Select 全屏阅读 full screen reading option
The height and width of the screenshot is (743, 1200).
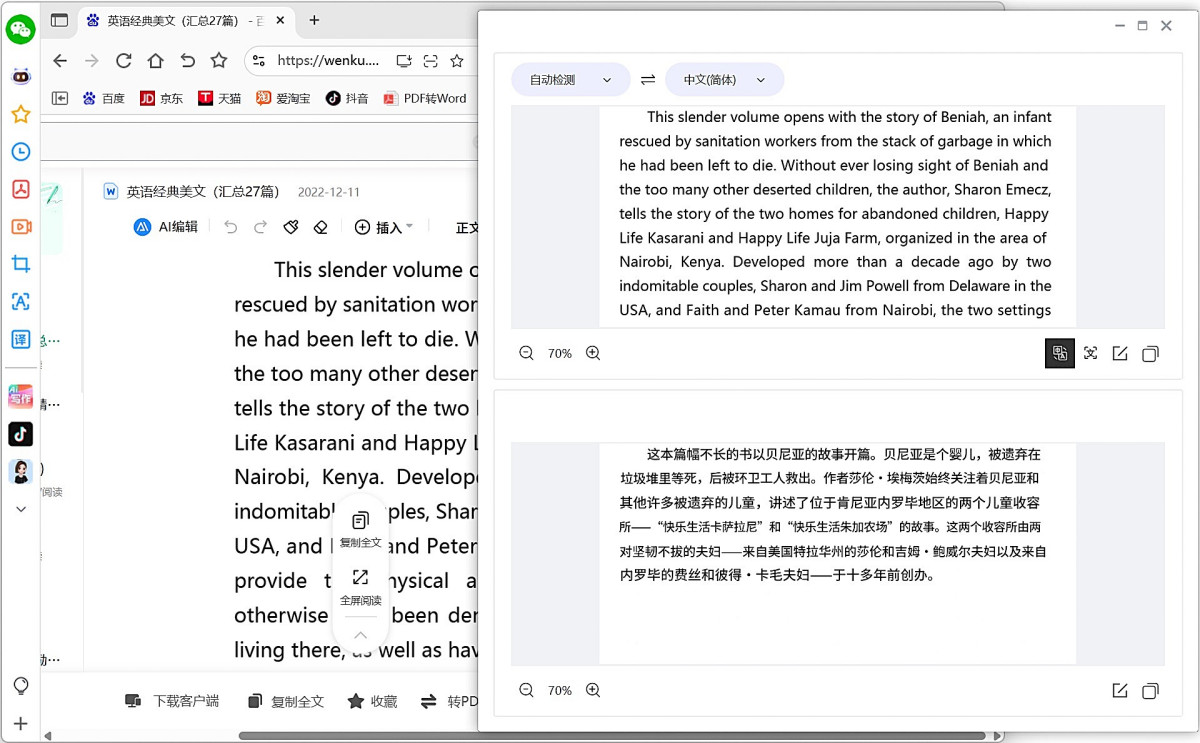pyautogui.click(x=360, y=587)
